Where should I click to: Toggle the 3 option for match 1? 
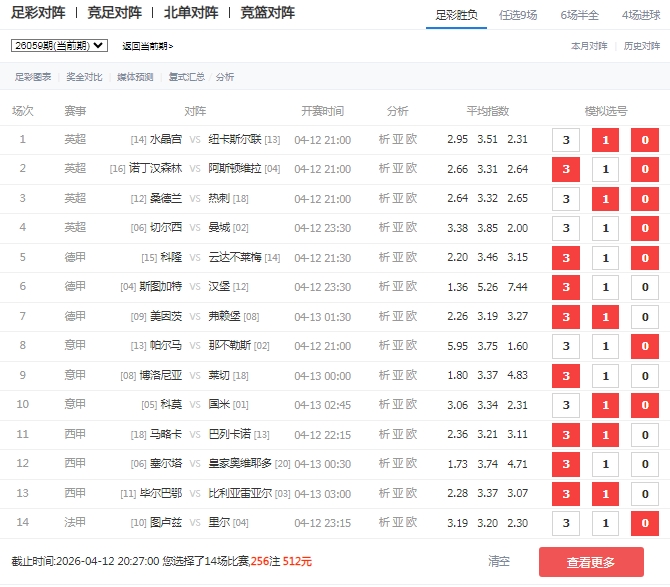coord(566,140)
